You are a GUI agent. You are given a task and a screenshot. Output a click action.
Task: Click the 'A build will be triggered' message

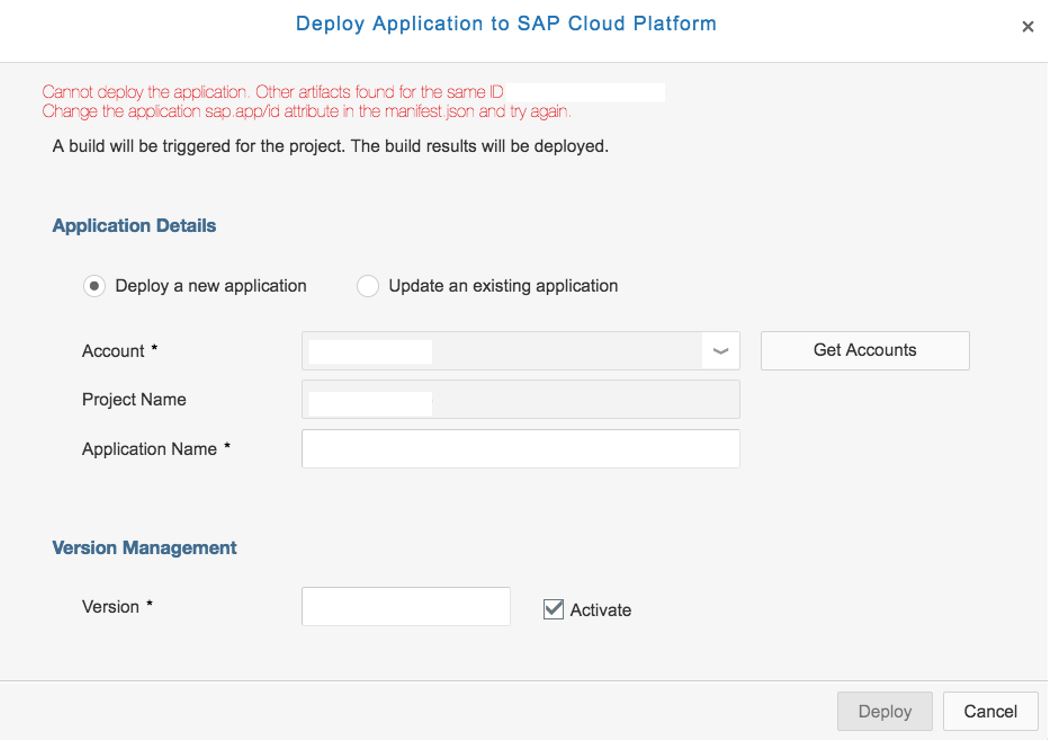(x=330, y=146)
